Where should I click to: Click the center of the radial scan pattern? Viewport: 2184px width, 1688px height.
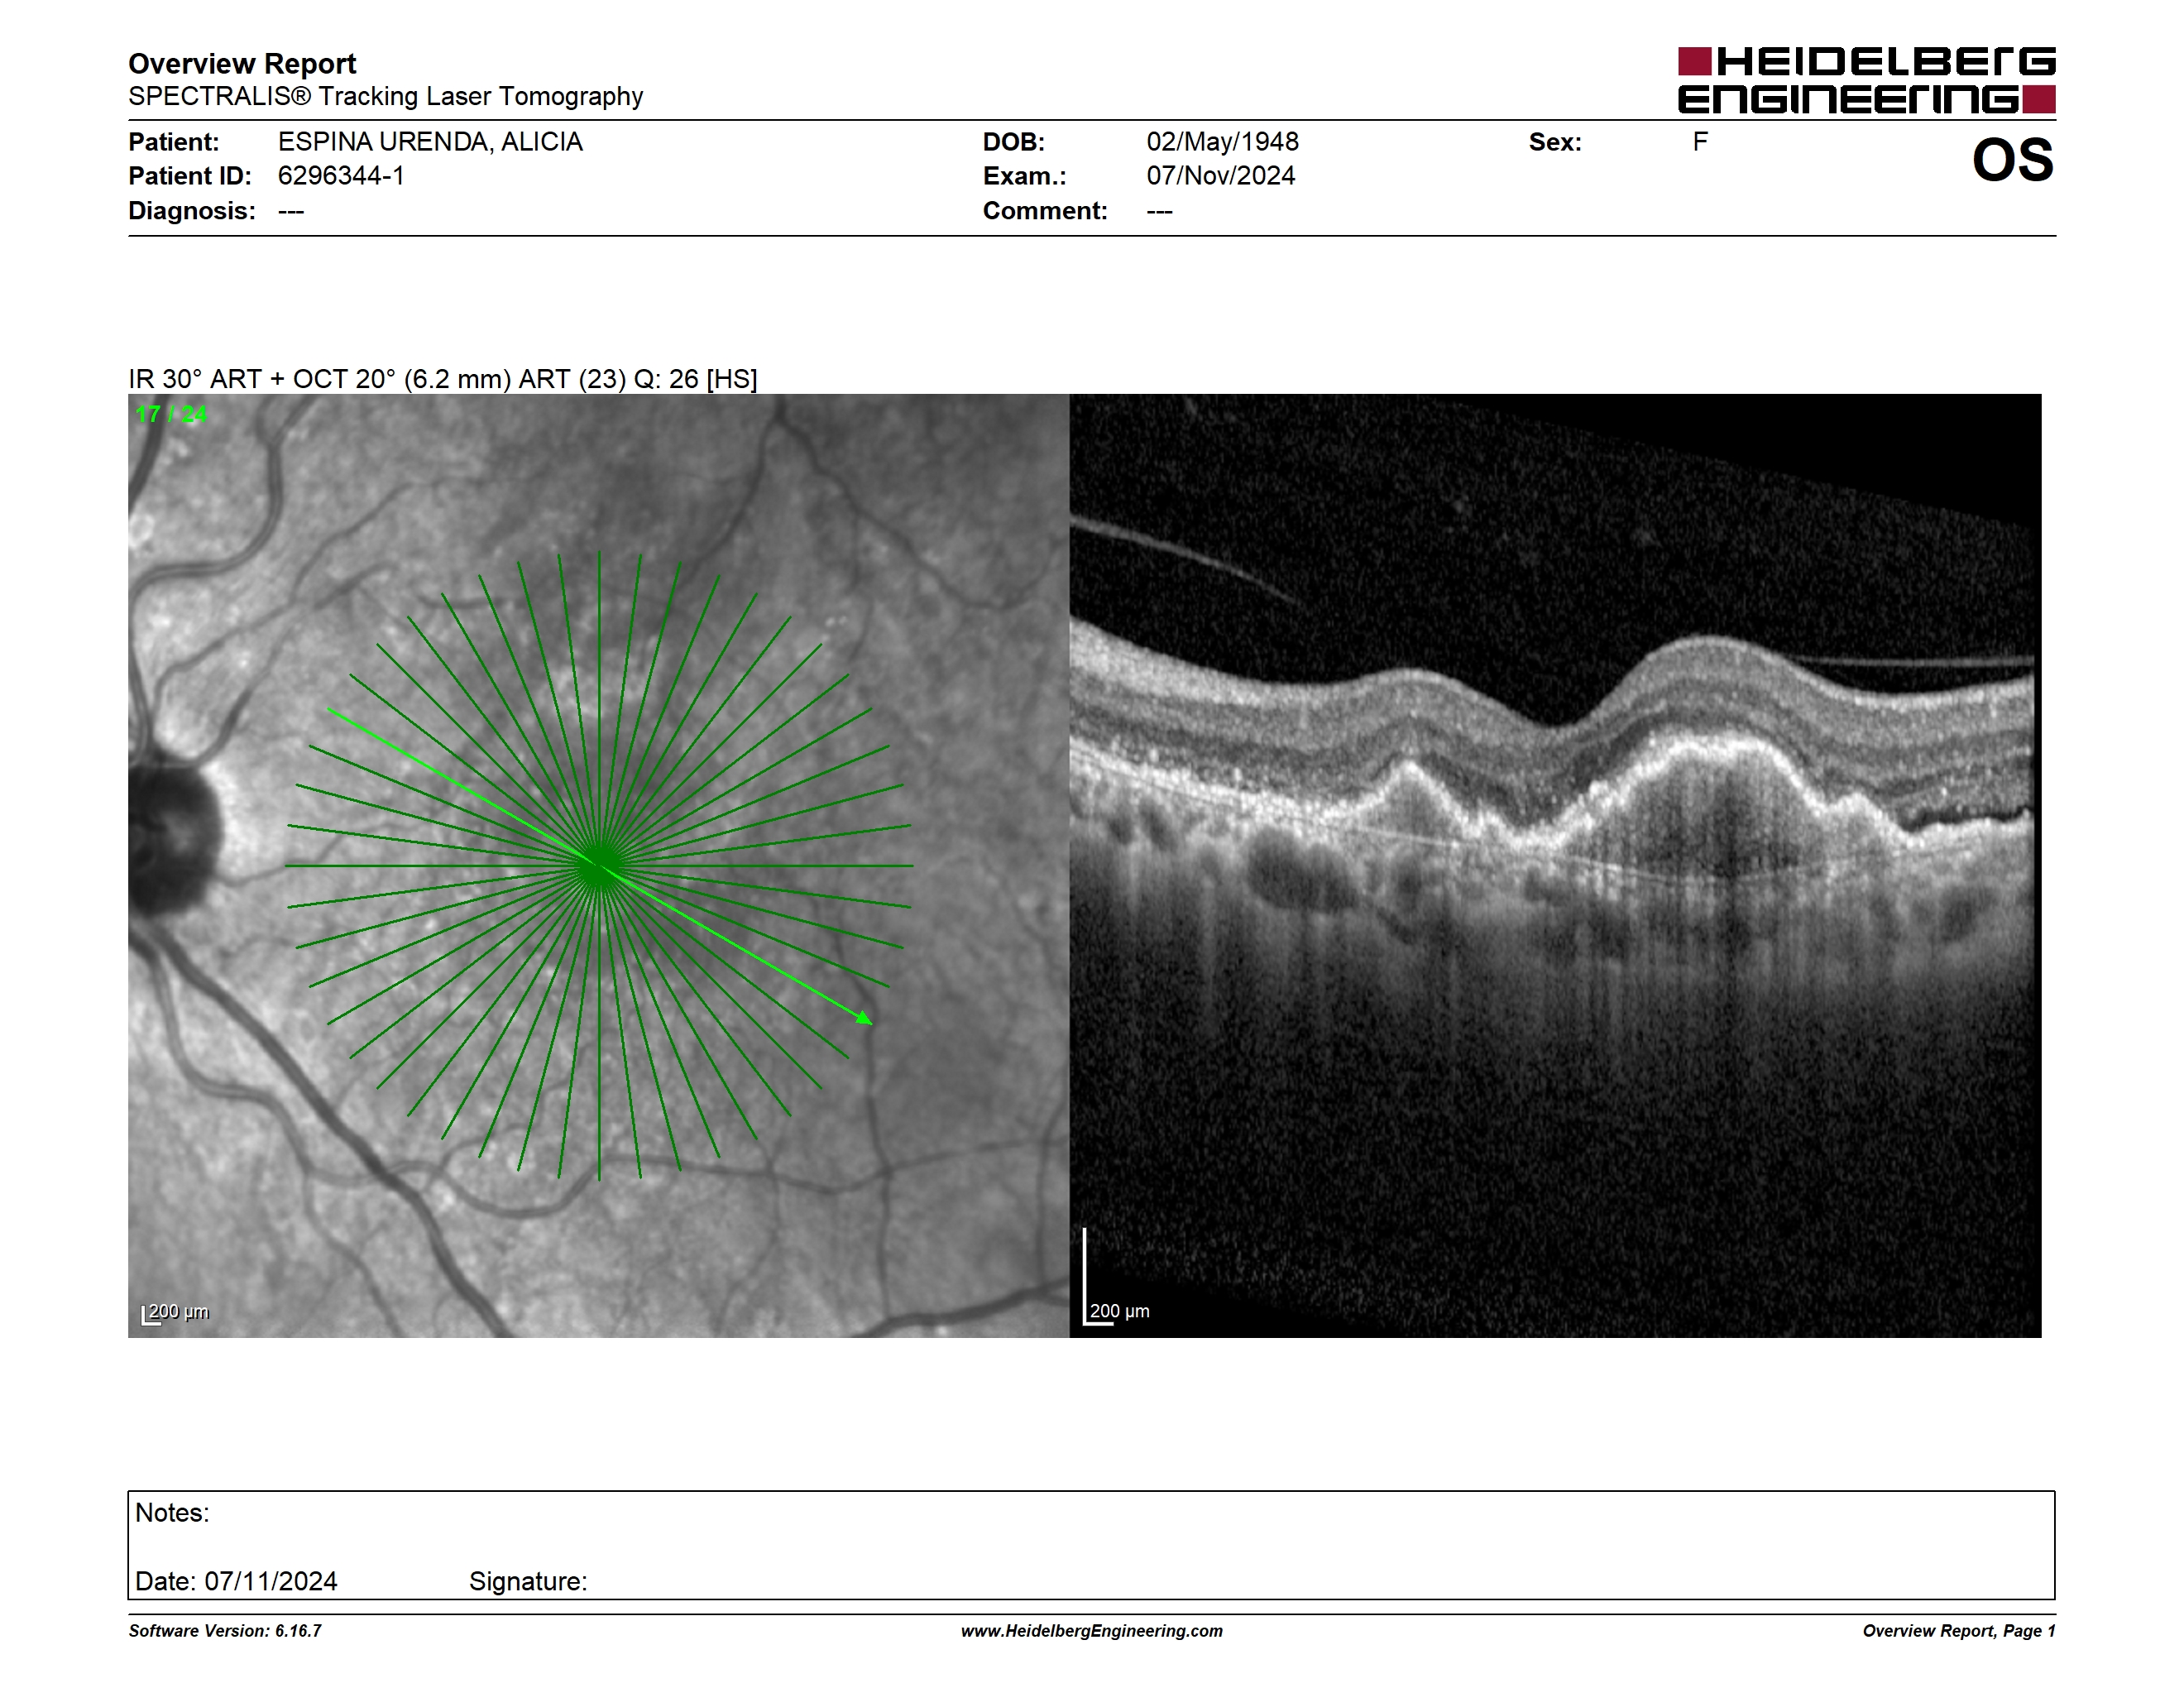pyautogui.click(x=599, y=866)
